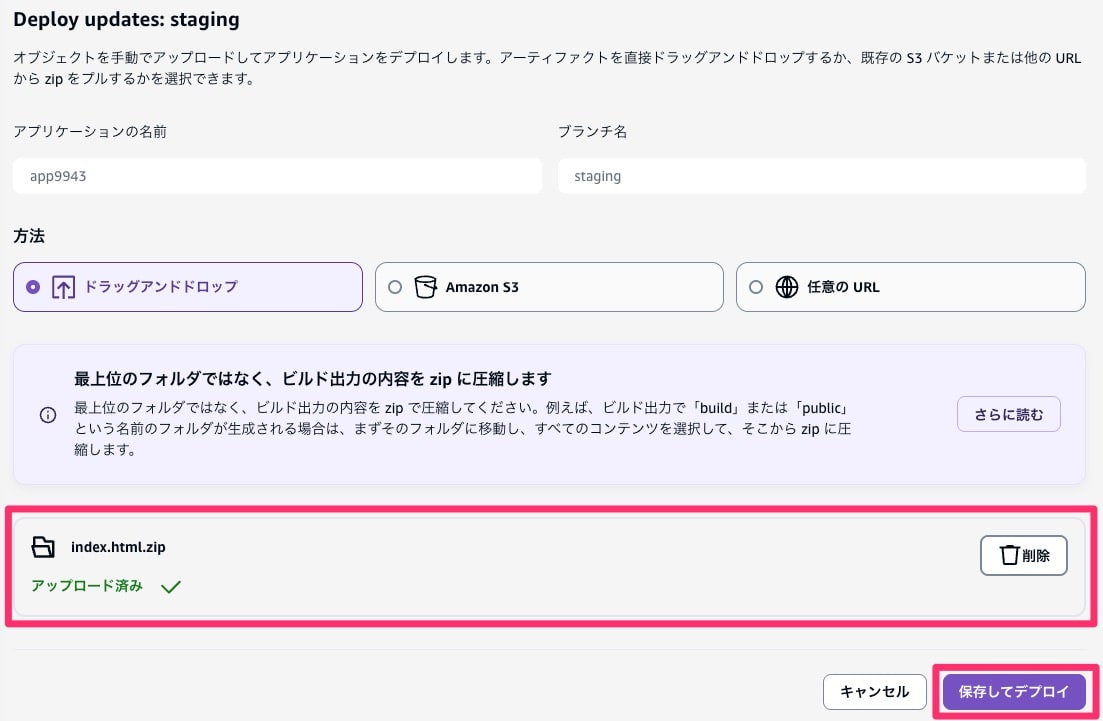Screen dimensions: 1103x721
Task: Click the app name field showing app9943
Action: click(277, 176)
